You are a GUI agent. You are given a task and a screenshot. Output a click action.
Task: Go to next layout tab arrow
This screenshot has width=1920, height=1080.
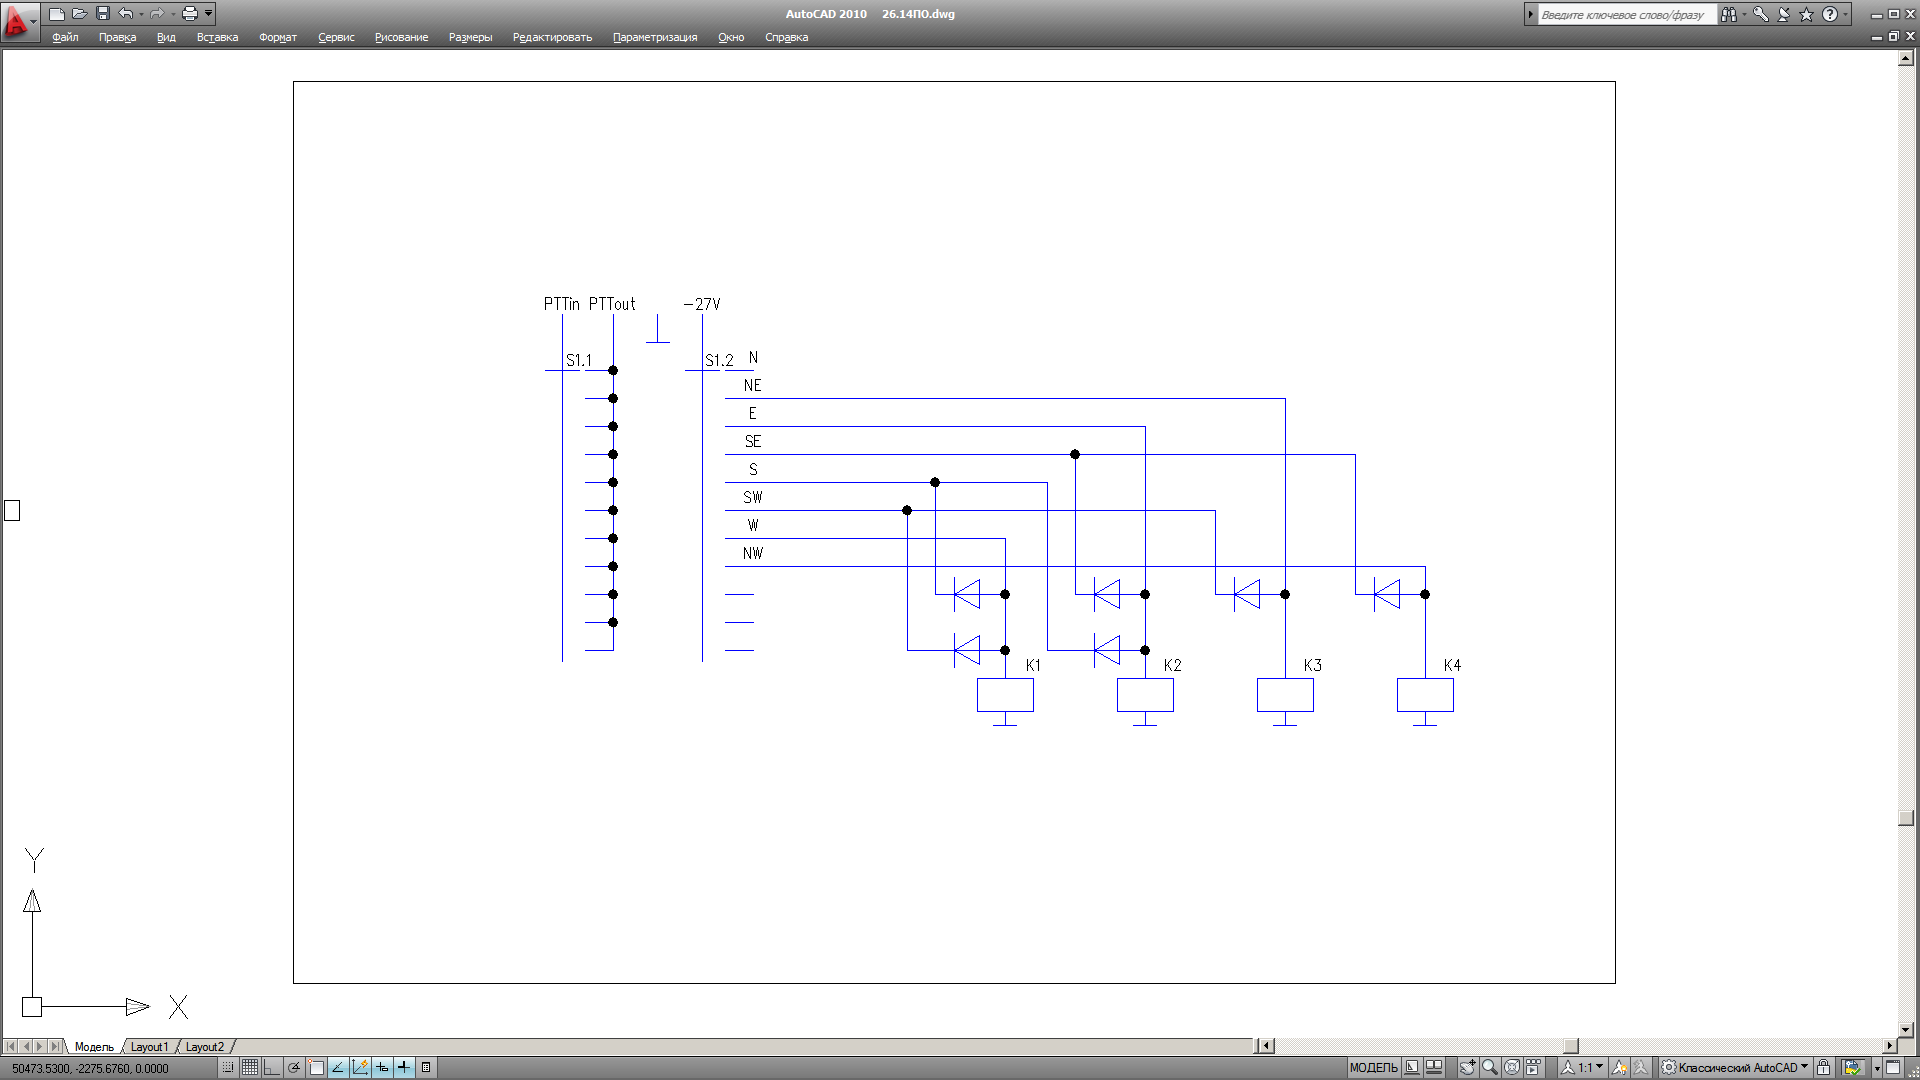click(x=40, y=1046)
